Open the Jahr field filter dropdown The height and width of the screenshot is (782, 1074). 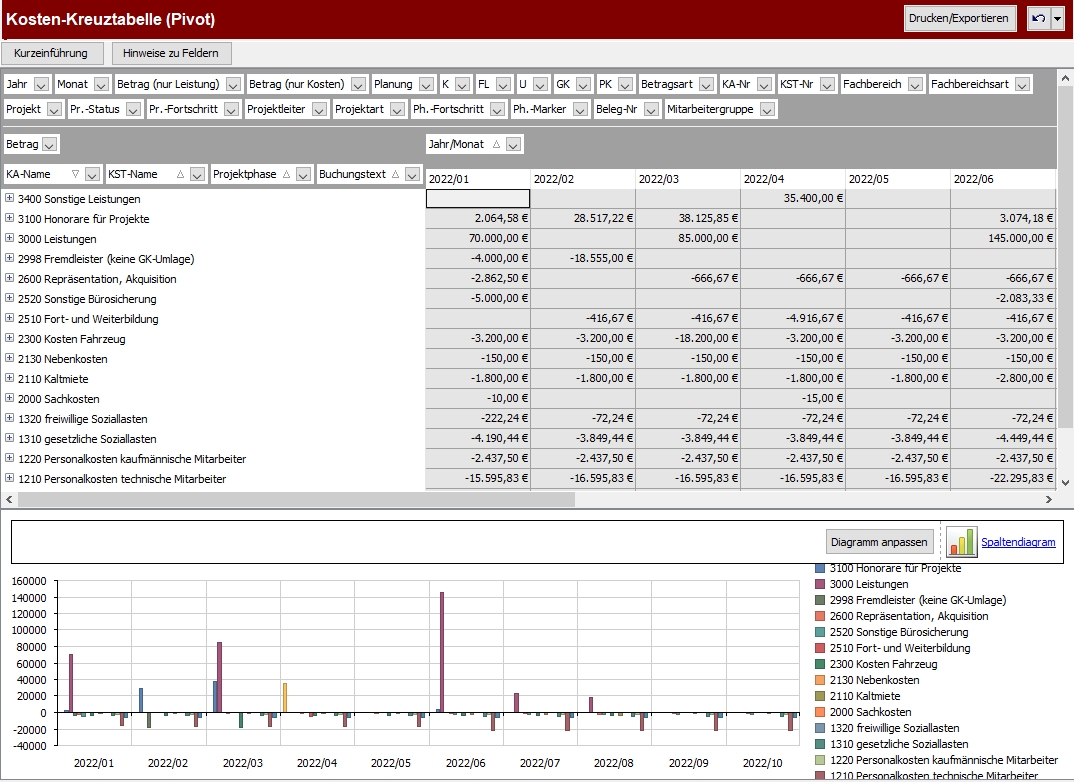click(41, 85)
